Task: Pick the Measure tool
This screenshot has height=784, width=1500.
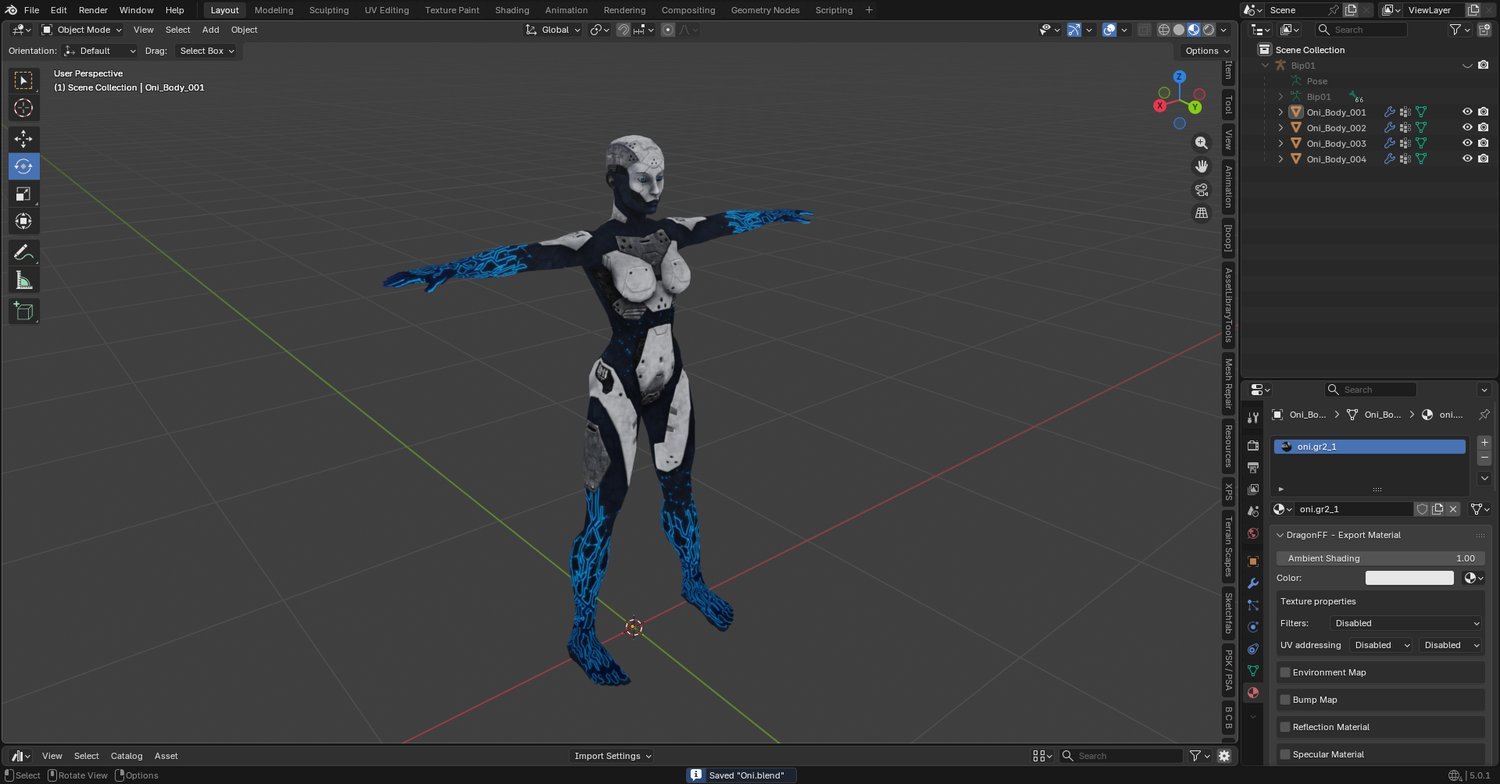Action: 23,281
